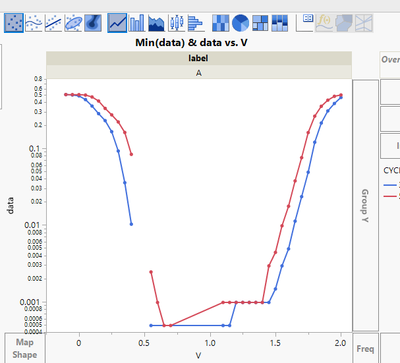Choose the Caption Box icon
The image size is (400, 363).
305,23
